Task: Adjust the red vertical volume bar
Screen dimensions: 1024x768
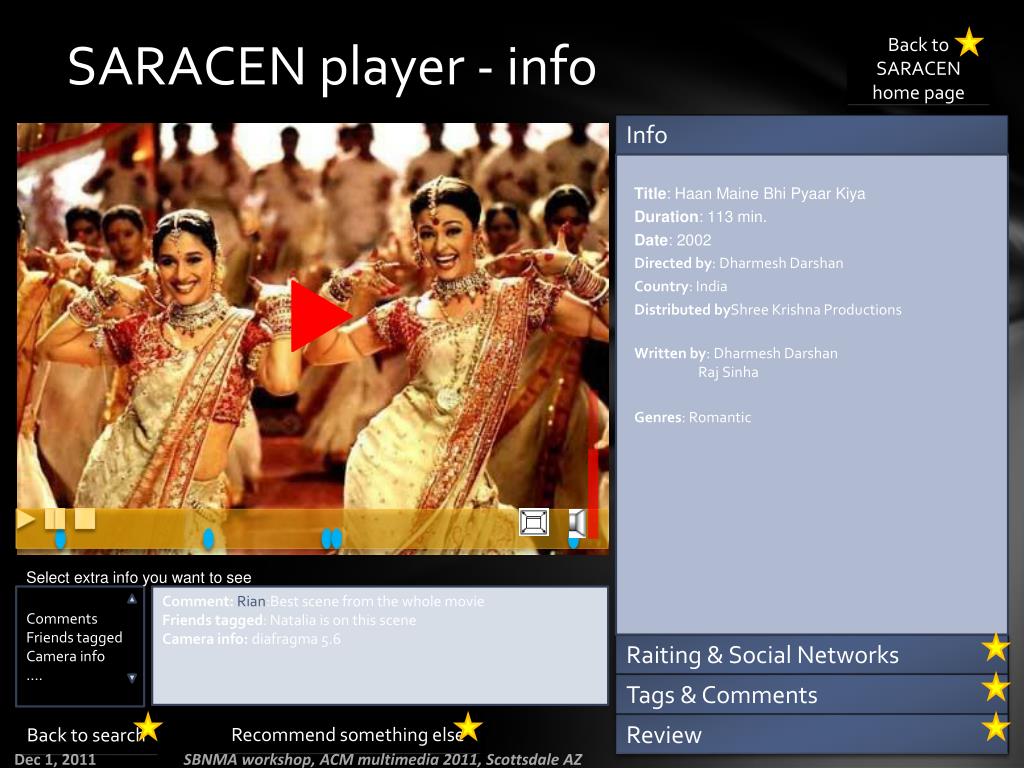Action: (x=593, y=494)
